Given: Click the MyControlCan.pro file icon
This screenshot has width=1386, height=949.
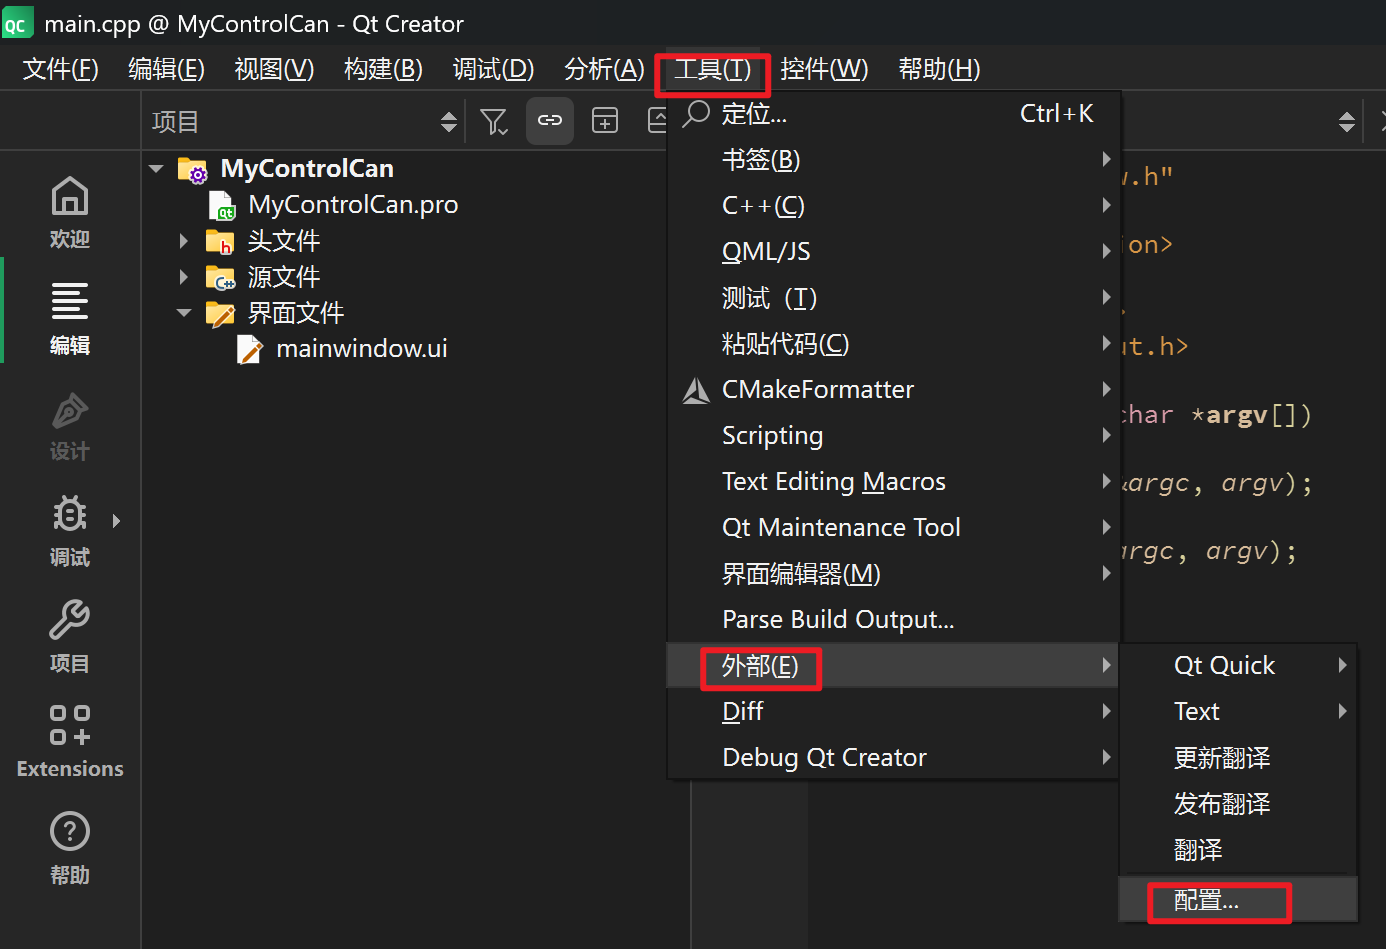Looking at the screenshot, I should (x=222, y=205).
